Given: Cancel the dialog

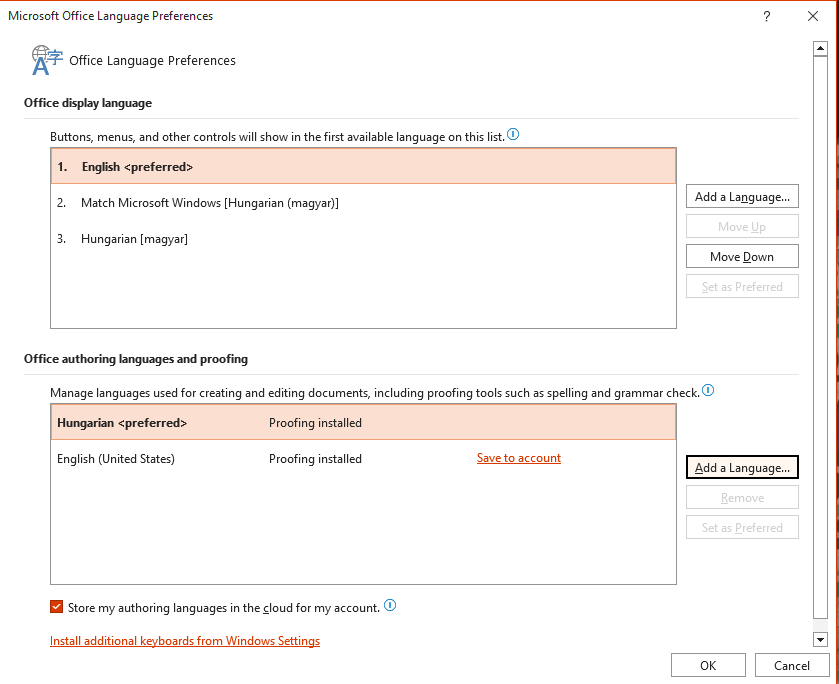Looking at the screenshot, I should tap(791, 665).
